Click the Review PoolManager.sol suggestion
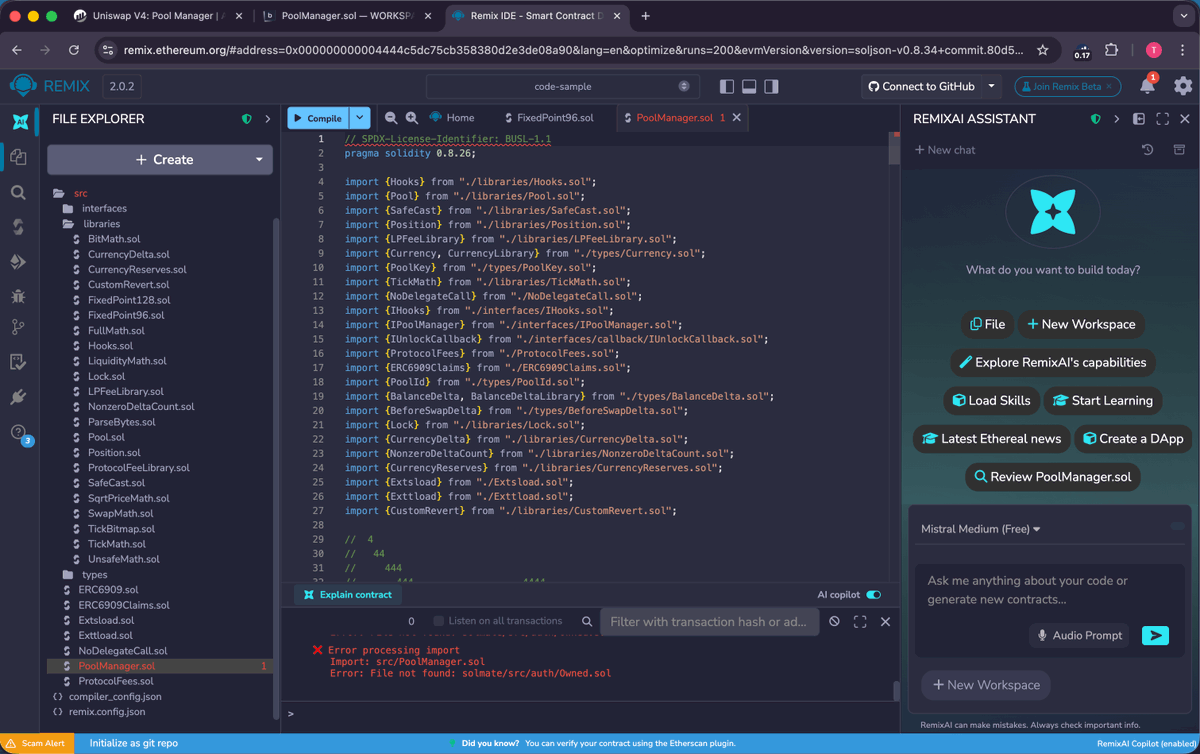 pos(1052,477)
